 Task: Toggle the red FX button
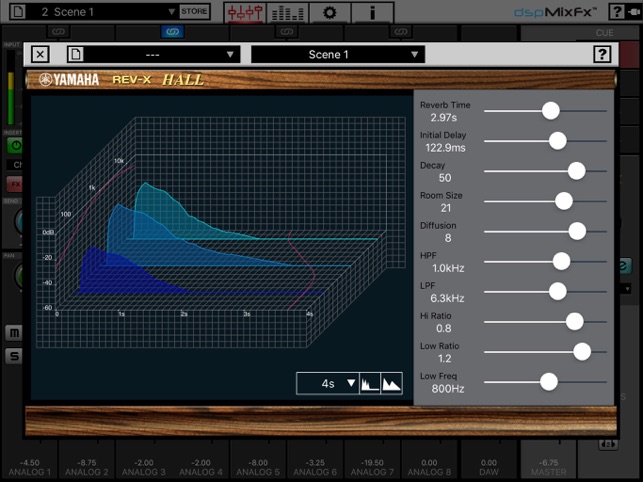[15, 184]
